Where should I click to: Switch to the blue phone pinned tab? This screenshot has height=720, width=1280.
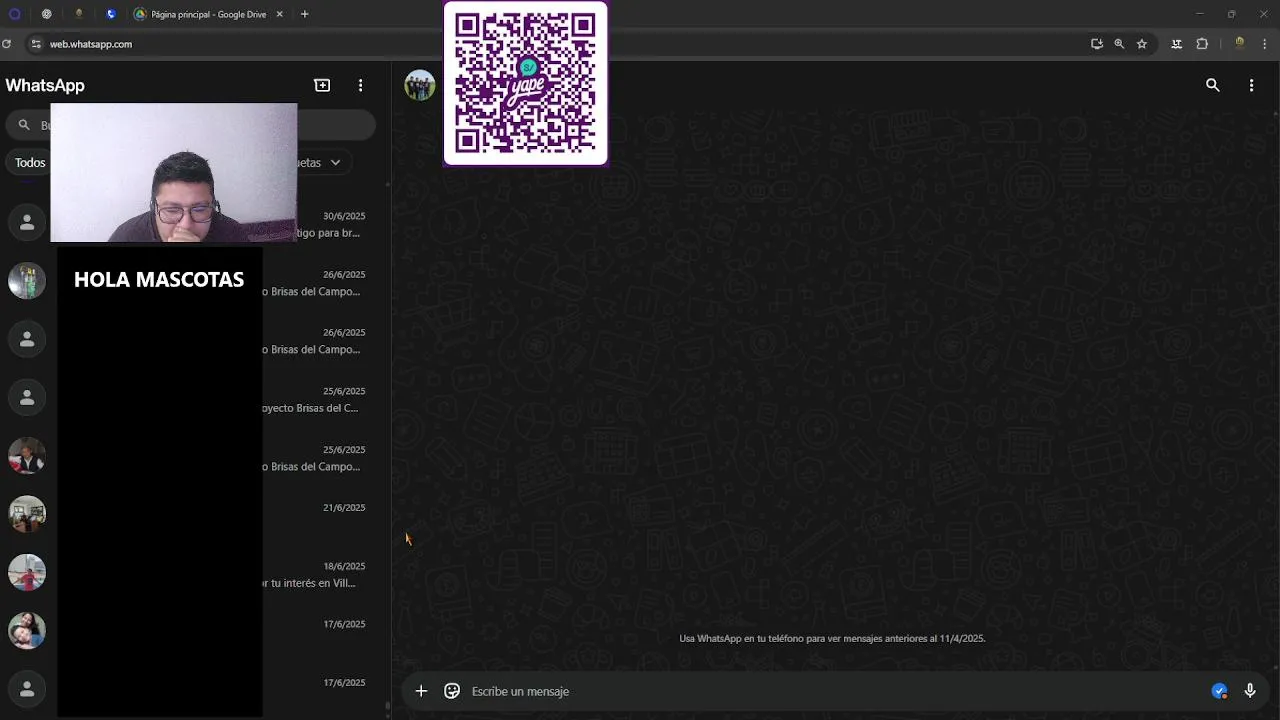[111, 14]
